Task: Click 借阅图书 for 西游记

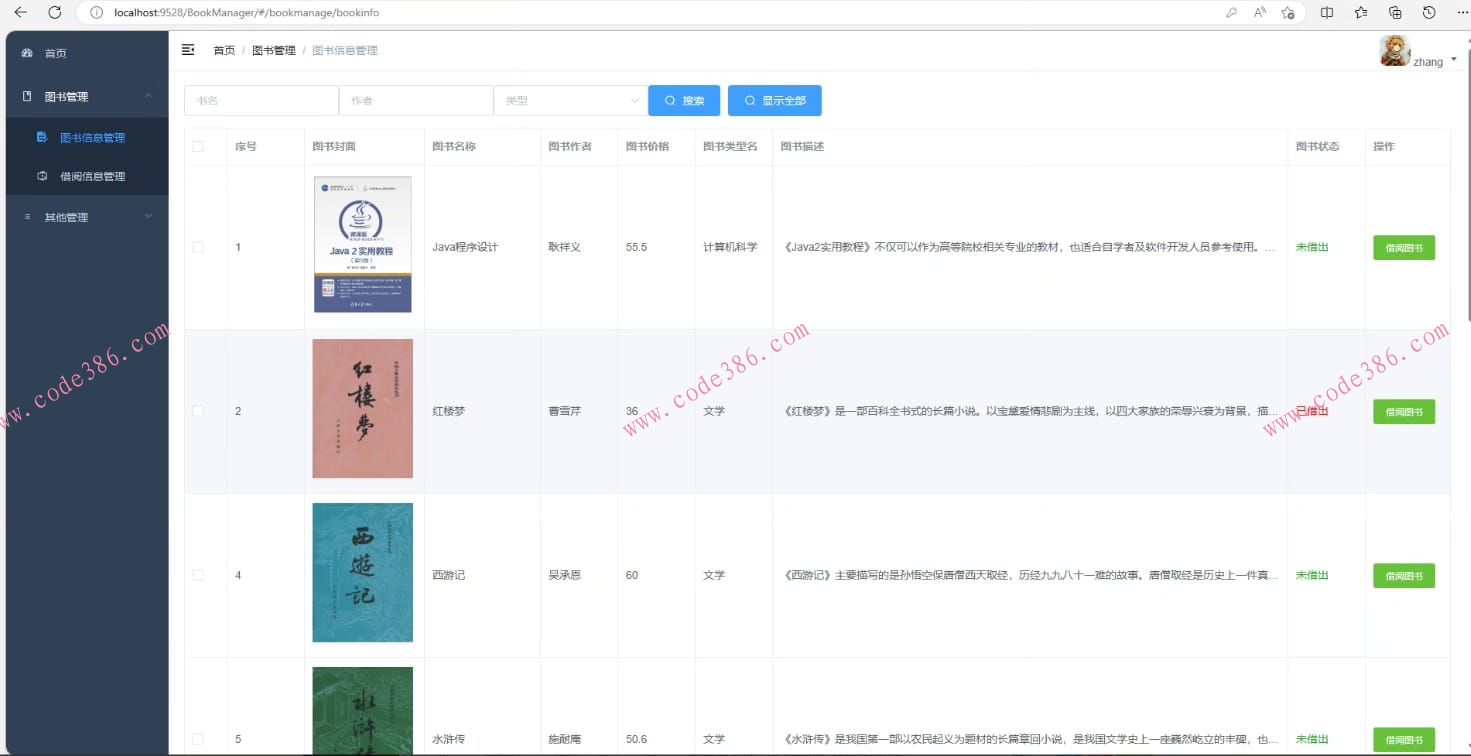Action: (x=1403, y=575)
